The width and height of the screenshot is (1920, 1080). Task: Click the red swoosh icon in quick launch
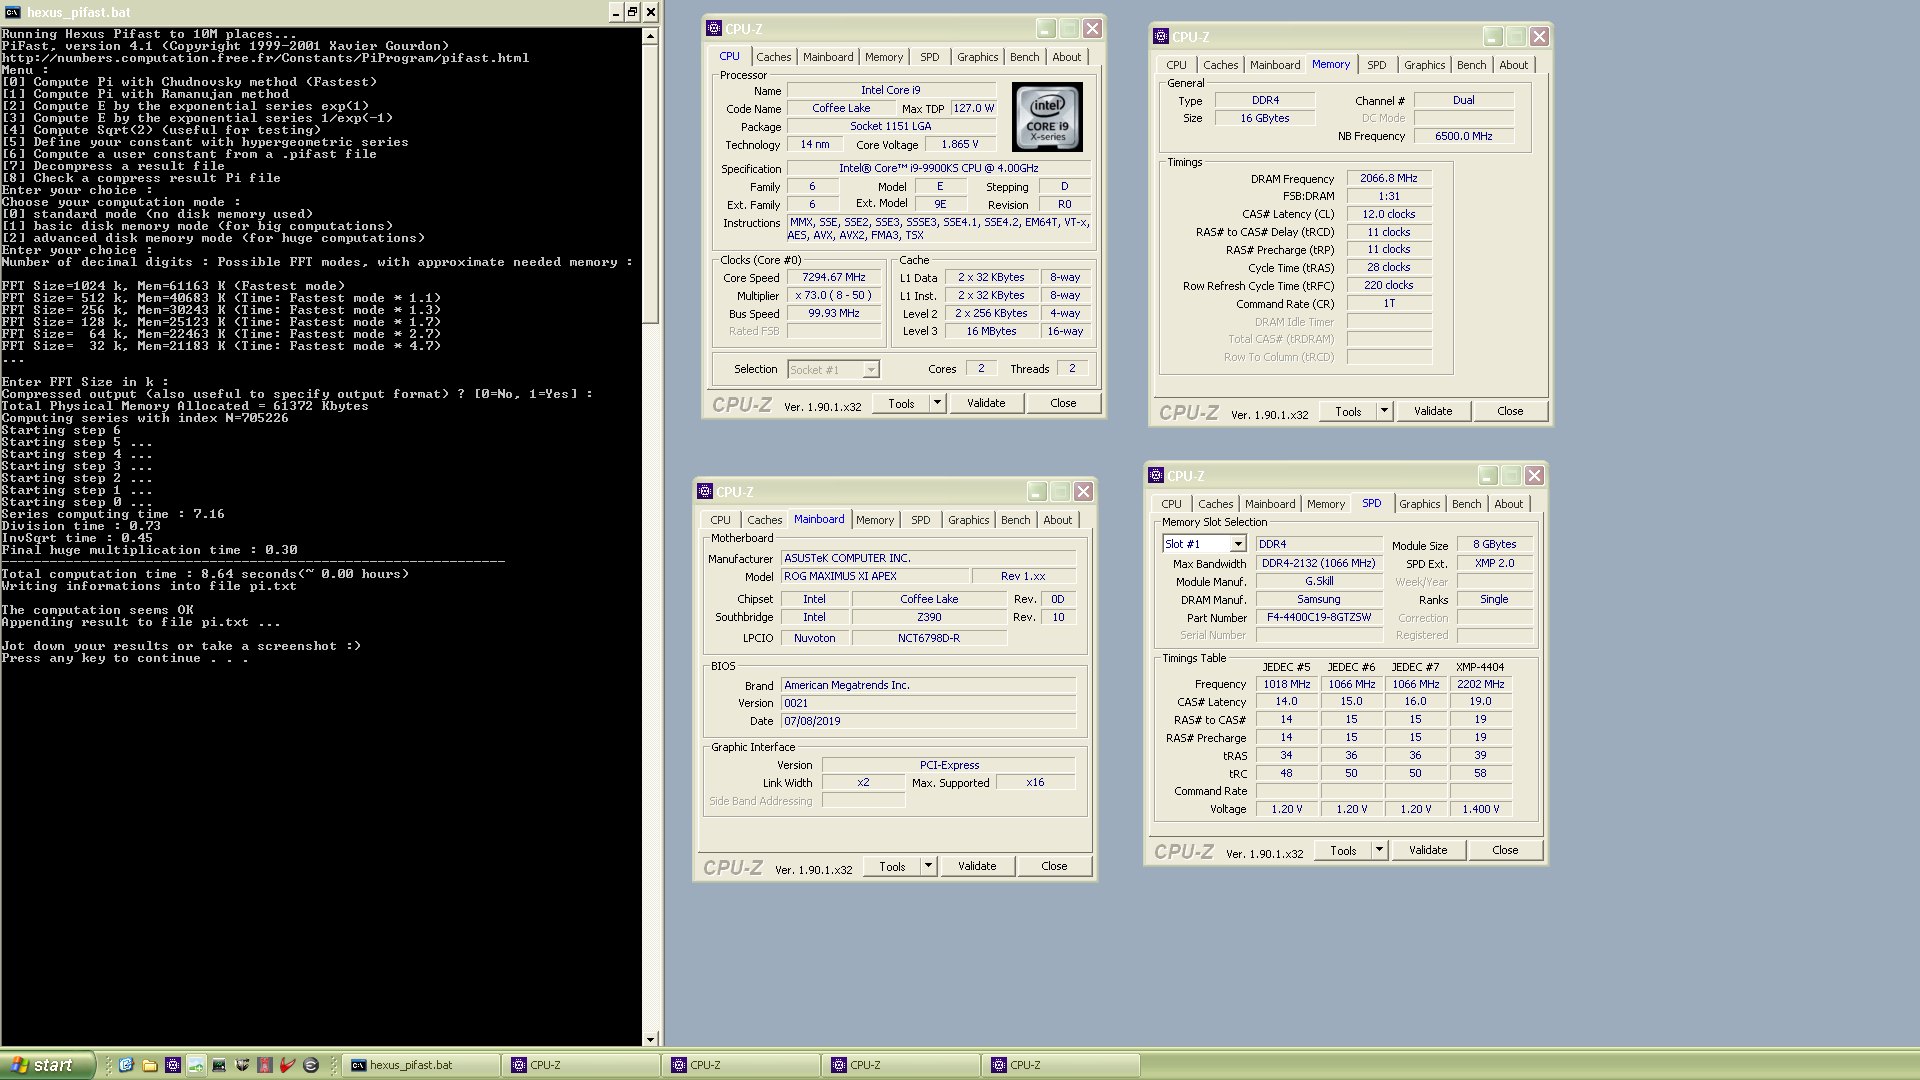coord(288,1065)
